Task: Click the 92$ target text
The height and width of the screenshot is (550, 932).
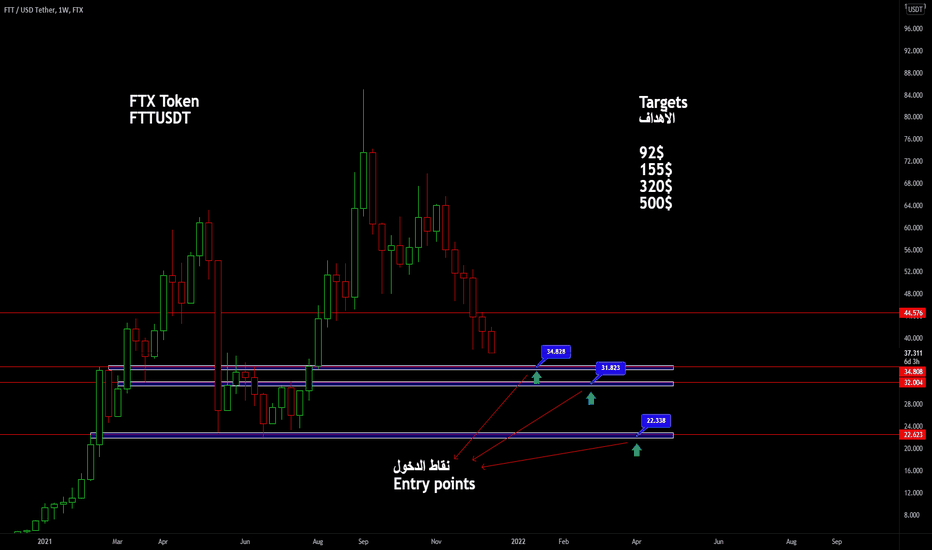Action: (x=651, y=153)
